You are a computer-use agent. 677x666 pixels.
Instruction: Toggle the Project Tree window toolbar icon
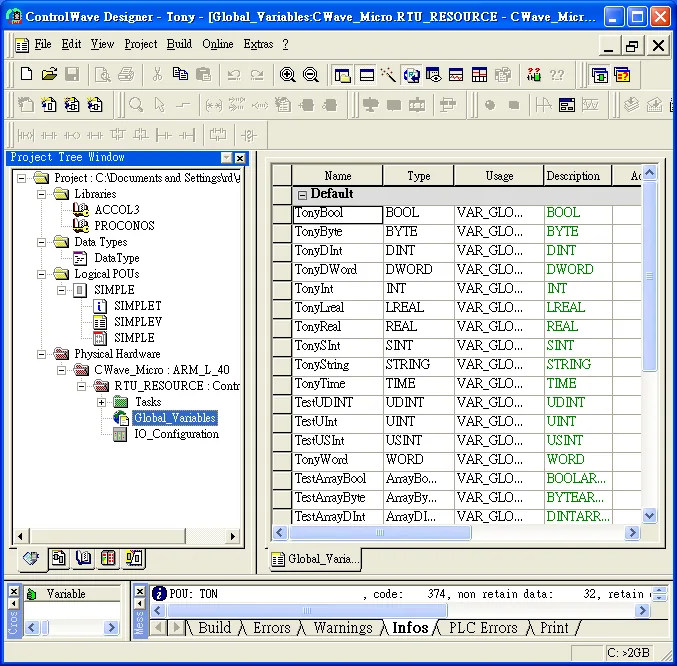click(x=342, y=76)
